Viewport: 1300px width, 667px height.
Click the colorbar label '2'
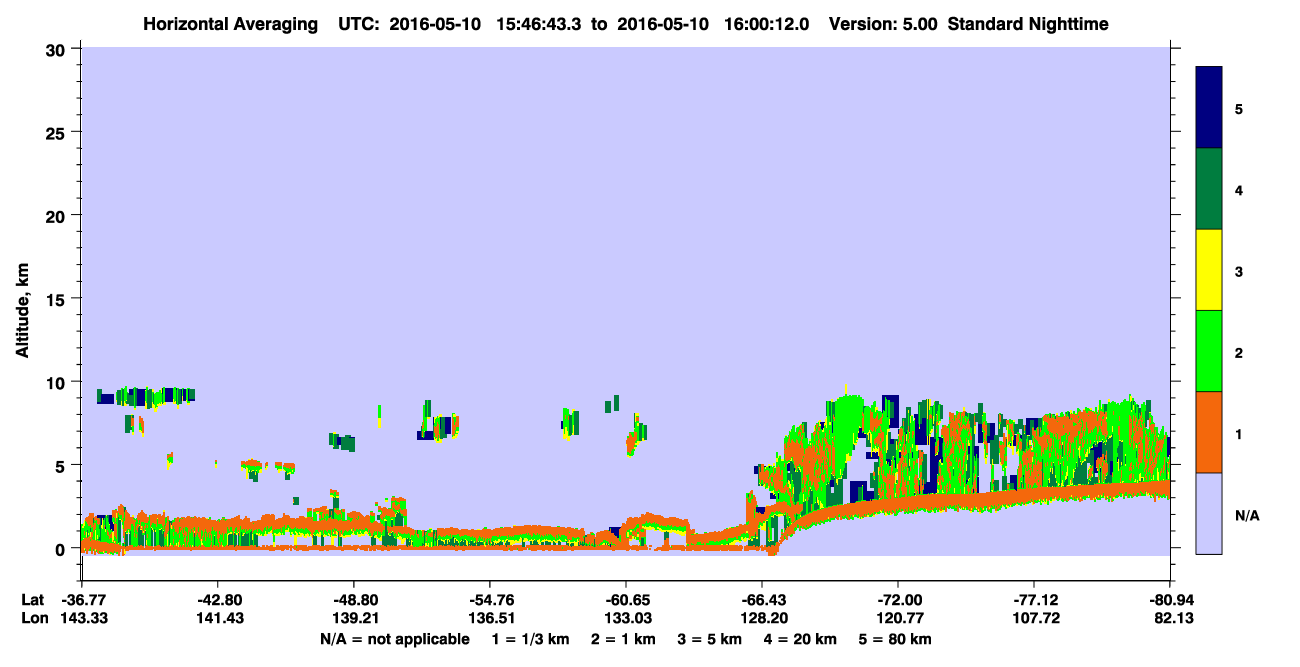click(1240, 352)
